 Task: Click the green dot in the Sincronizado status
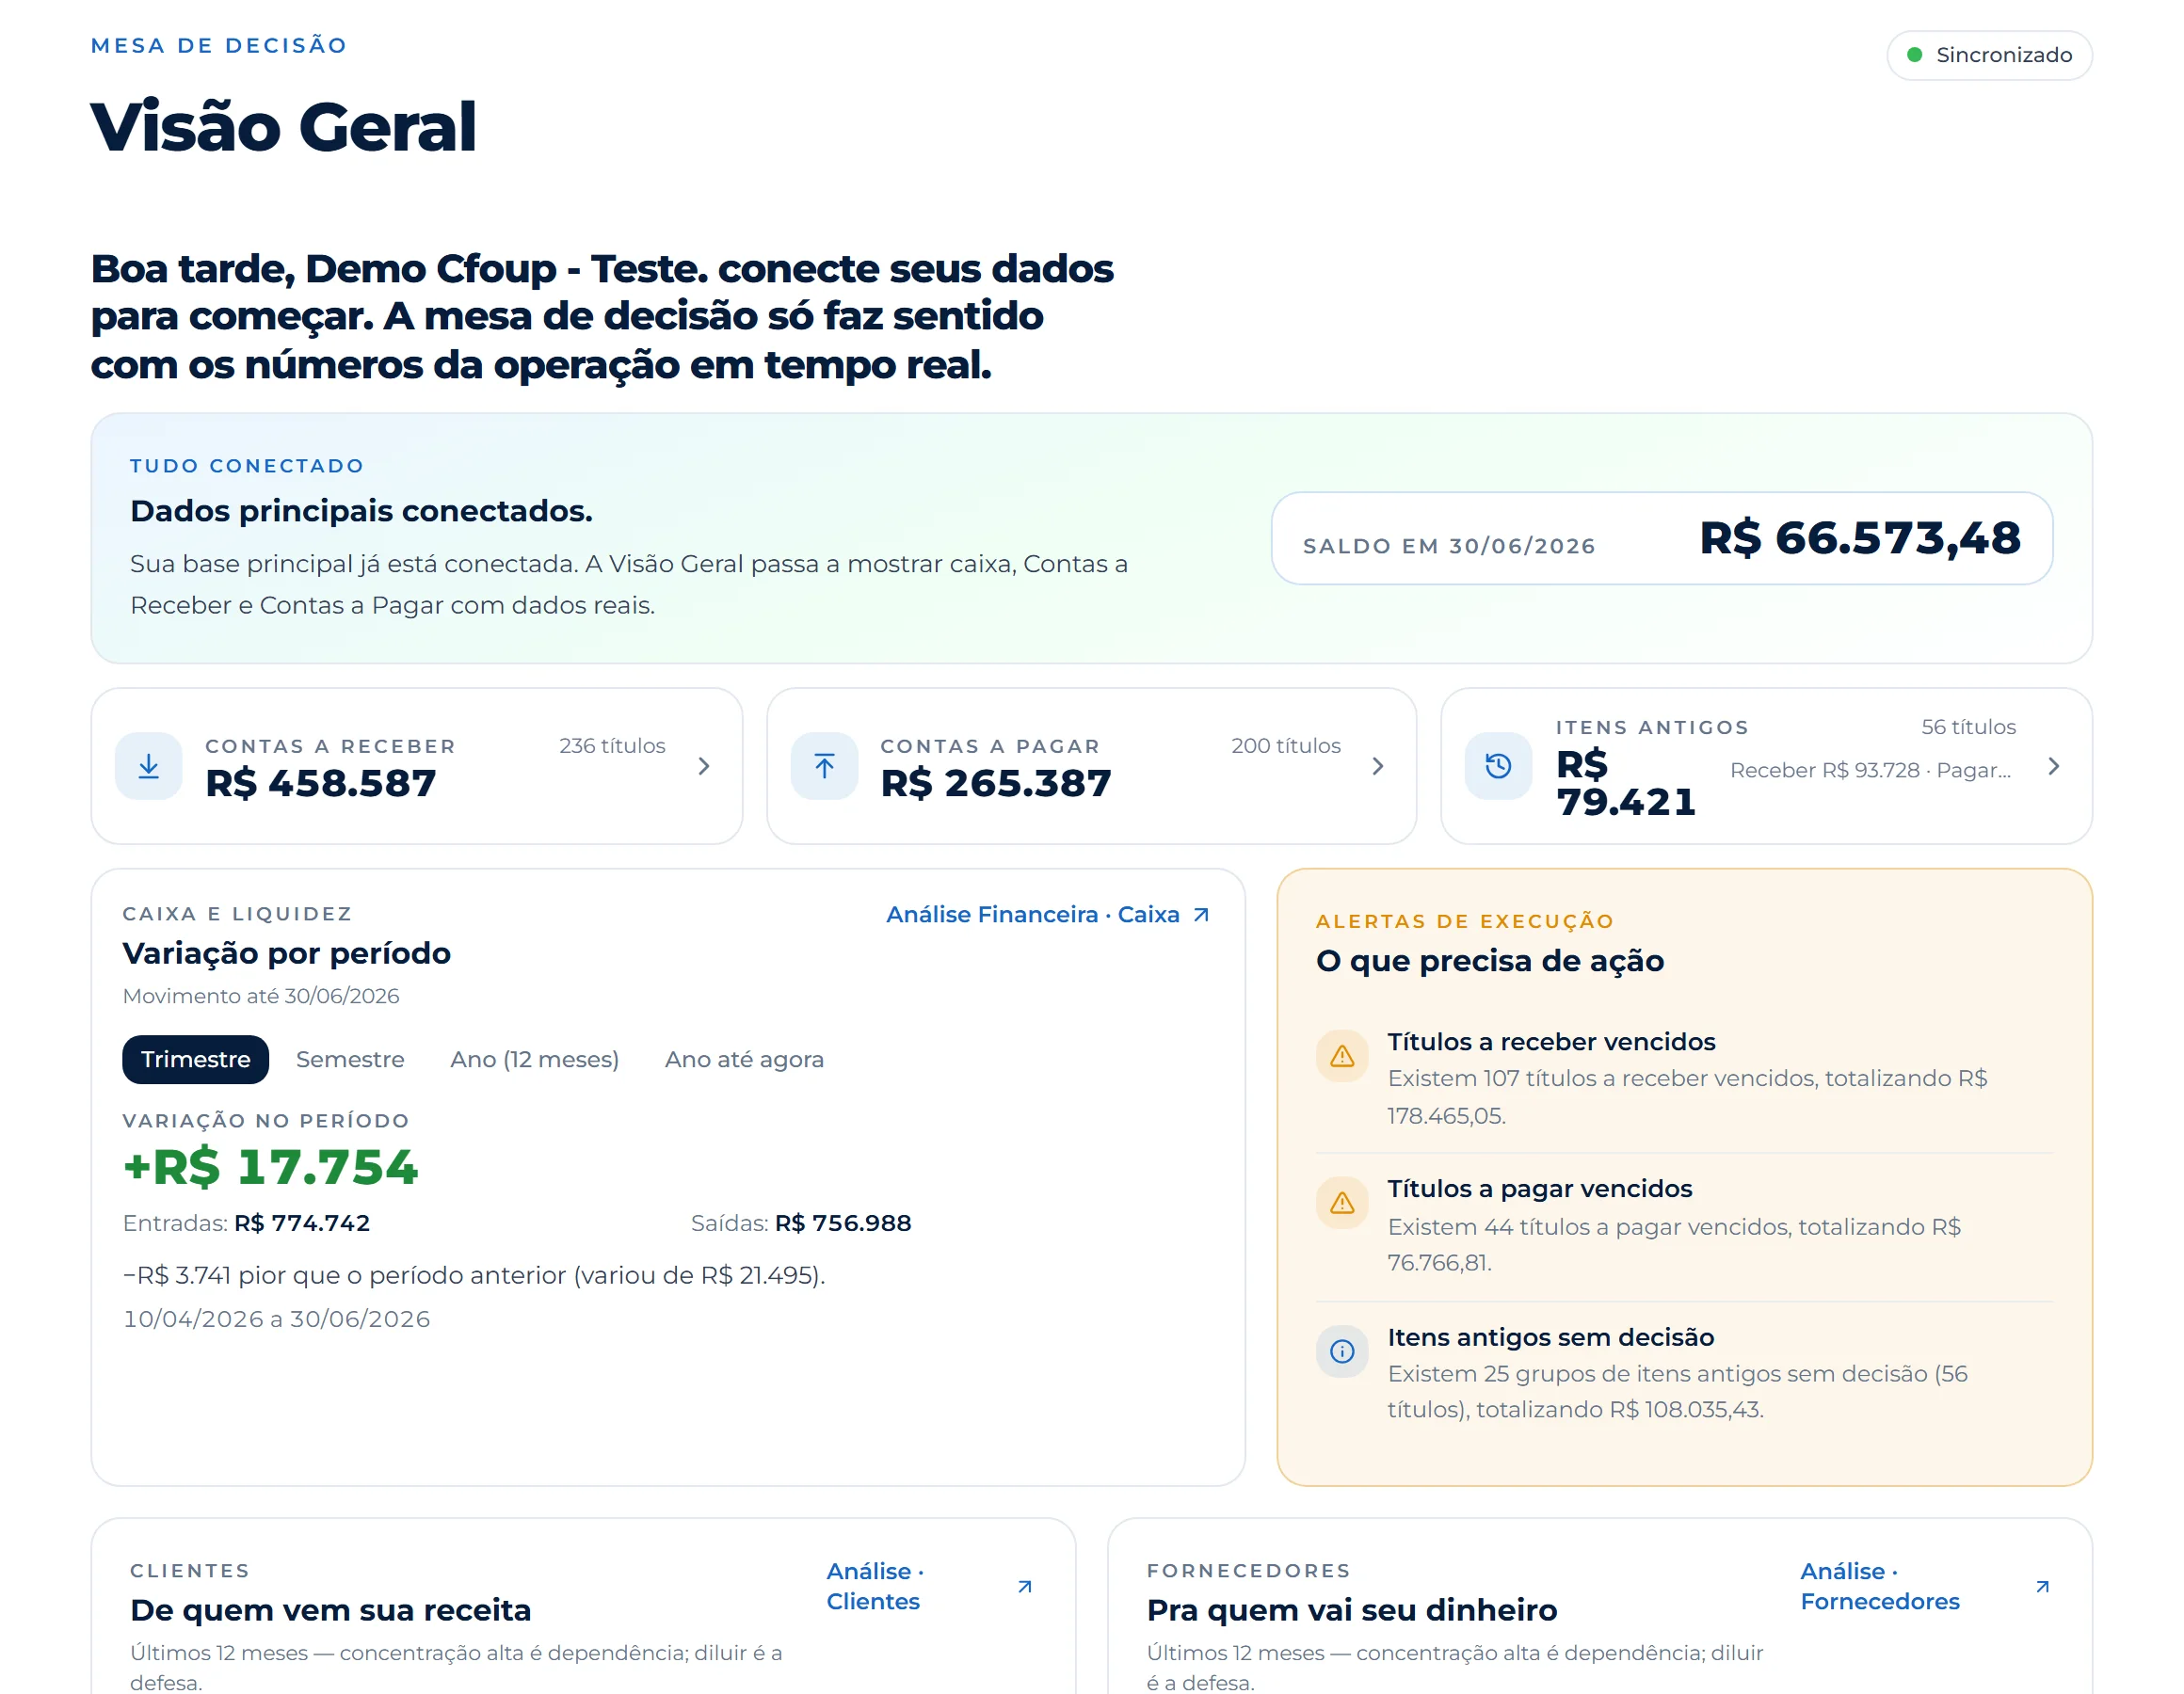tap(1915, 55)
